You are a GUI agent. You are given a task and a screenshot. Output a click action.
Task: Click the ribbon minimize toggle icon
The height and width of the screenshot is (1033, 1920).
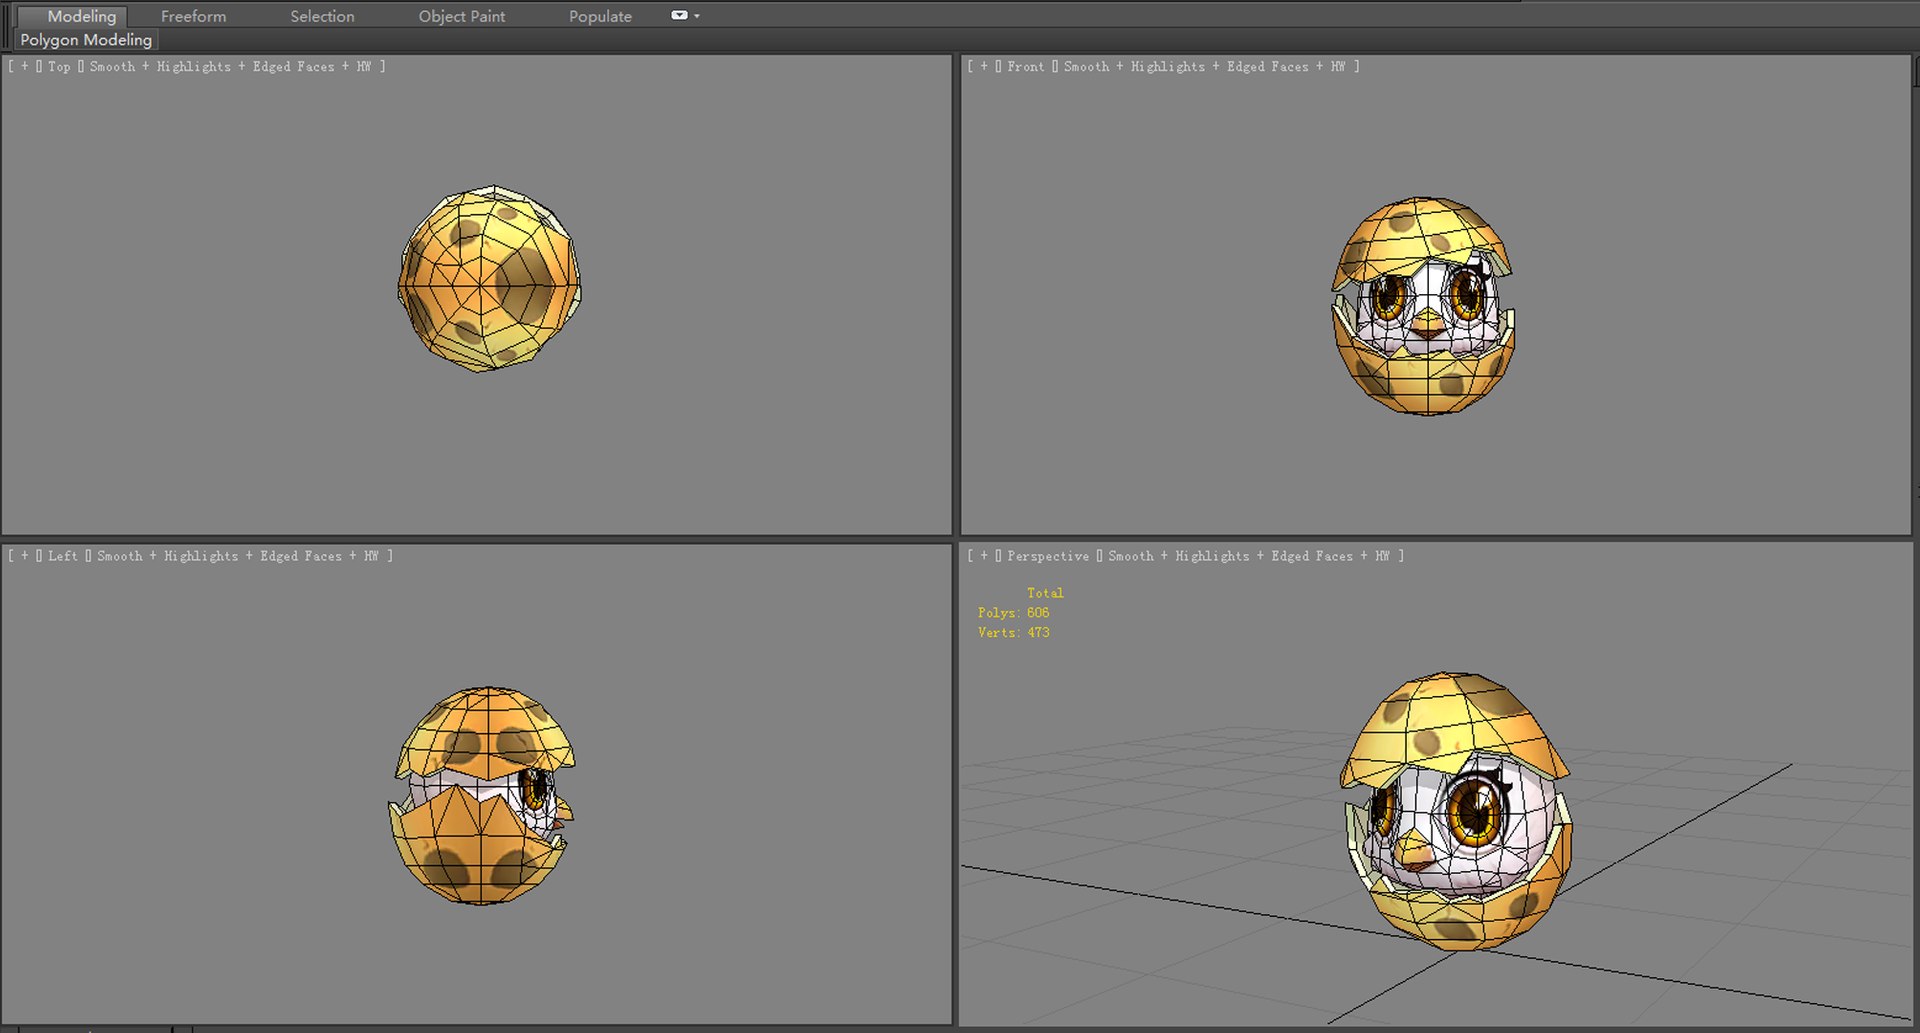679,15
